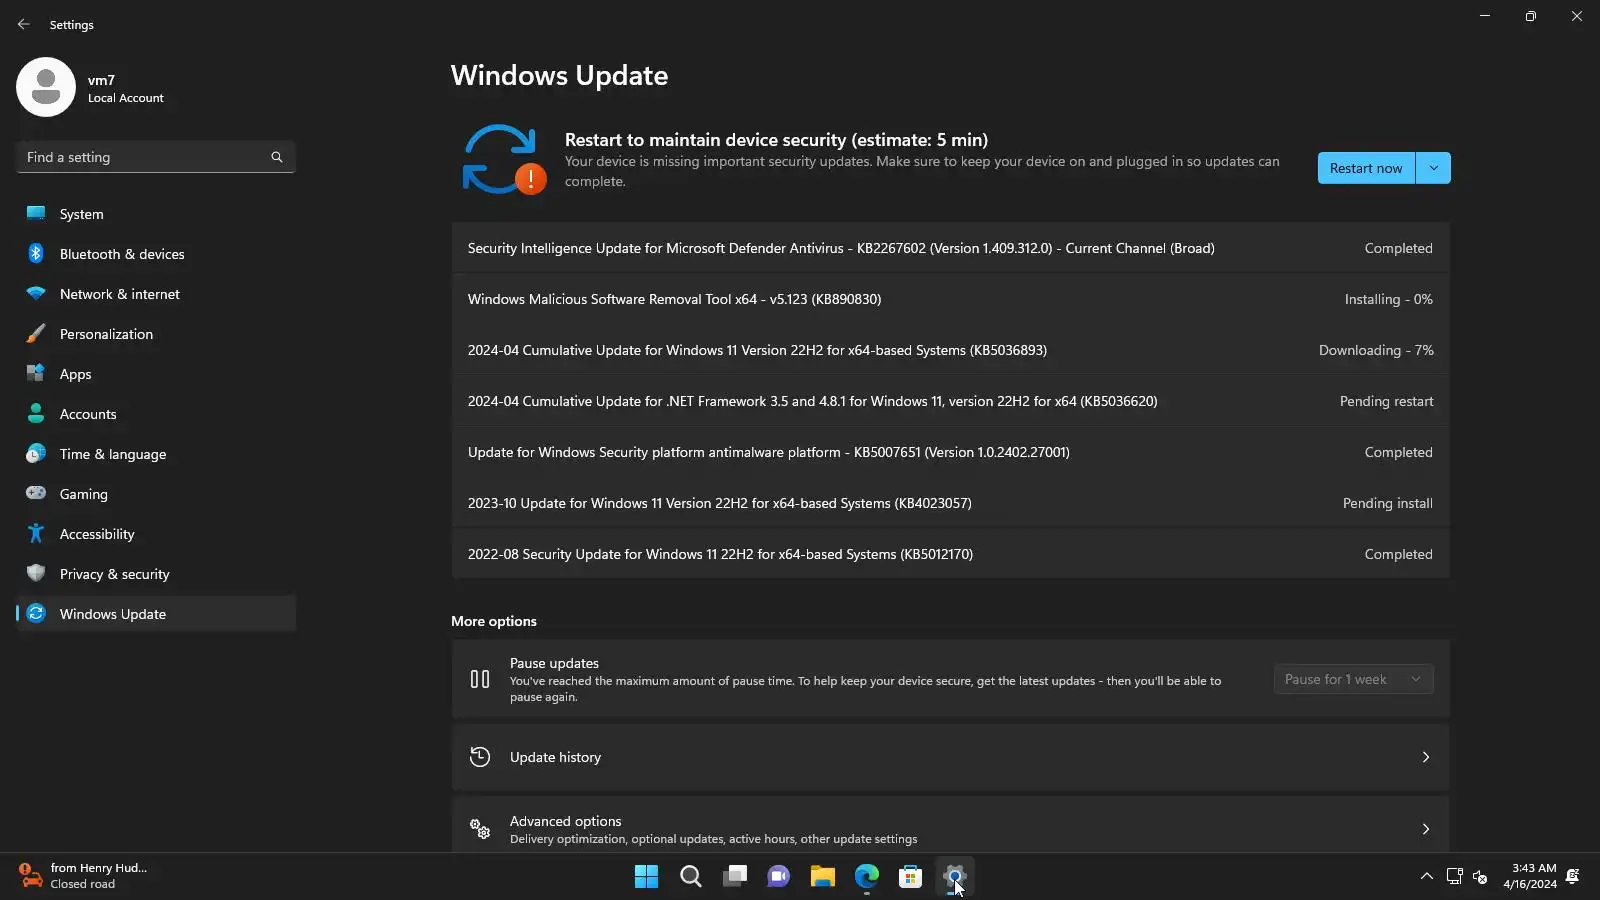Open Network & internet Wi-Fi icon
Viewport: 1600px width, 900px height.
click(36, 293)
